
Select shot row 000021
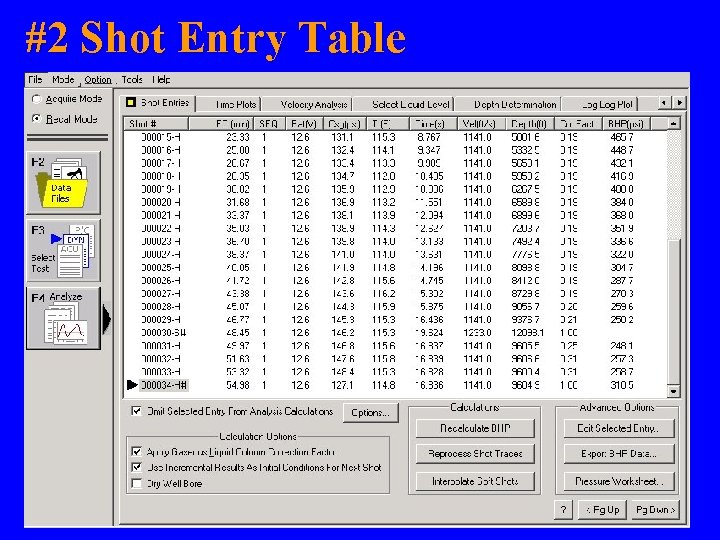[x=395, y=215]
